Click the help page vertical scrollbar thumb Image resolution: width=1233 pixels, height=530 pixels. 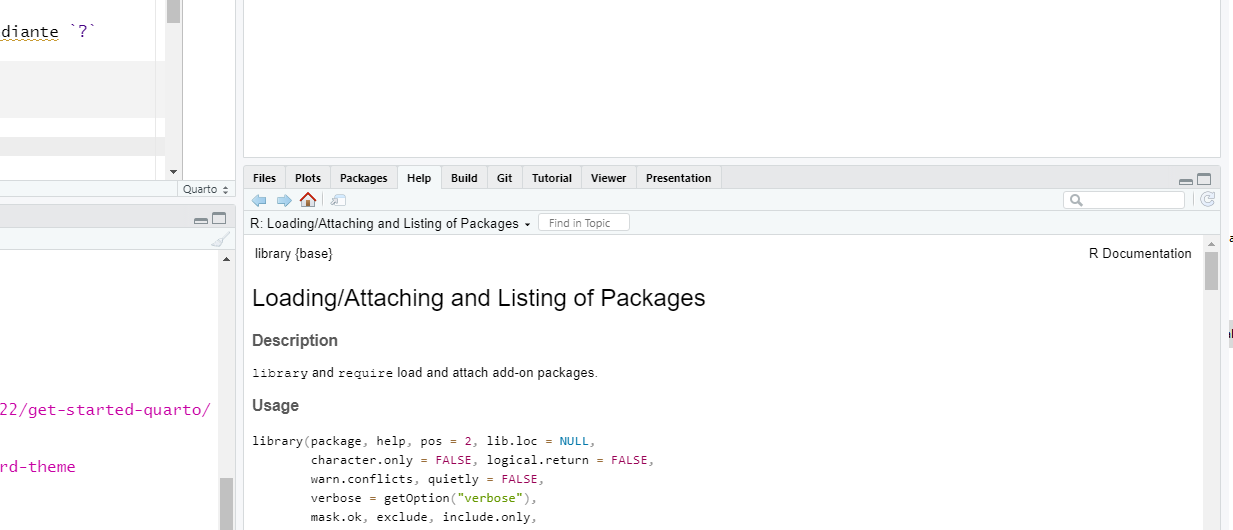[x=1211, y=271]
